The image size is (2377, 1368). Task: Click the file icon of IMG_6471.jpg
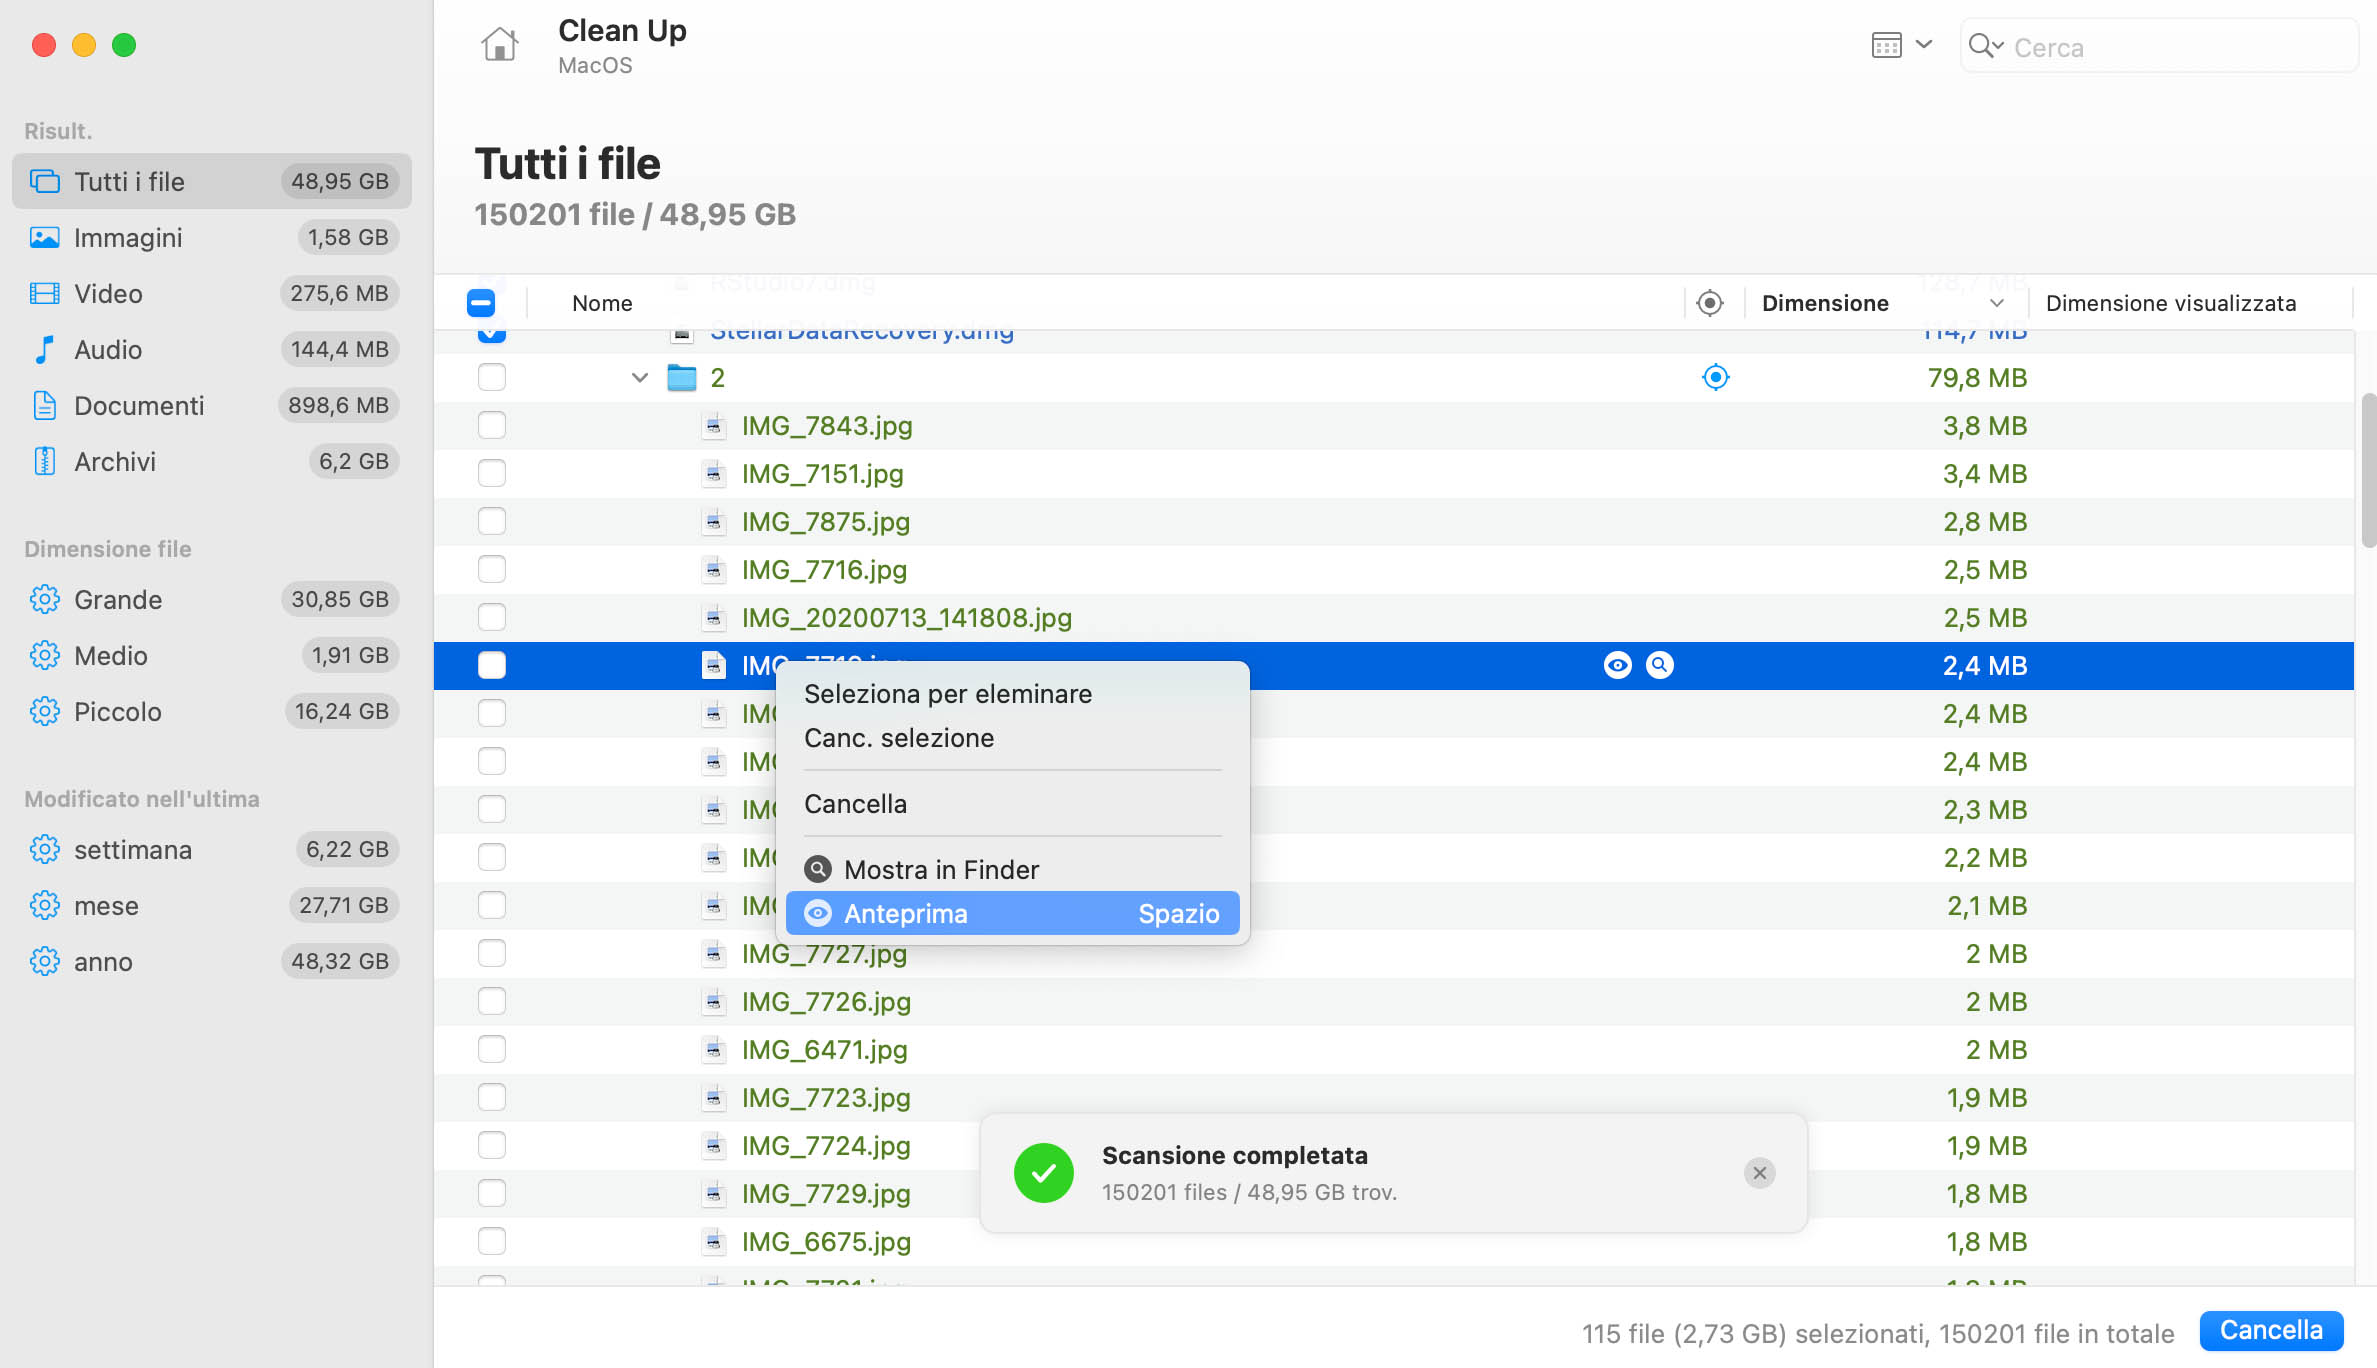coord(713,1049)
